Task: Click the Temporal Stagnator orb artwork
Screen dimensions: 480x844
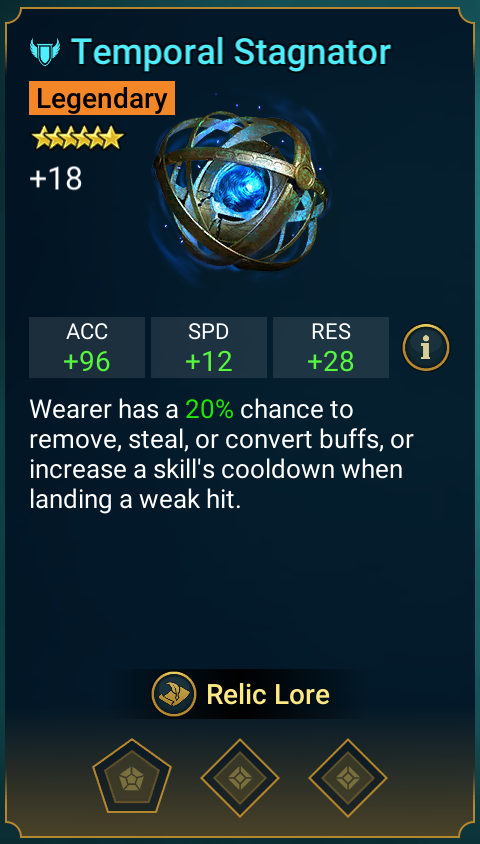Action: point(241,192)
